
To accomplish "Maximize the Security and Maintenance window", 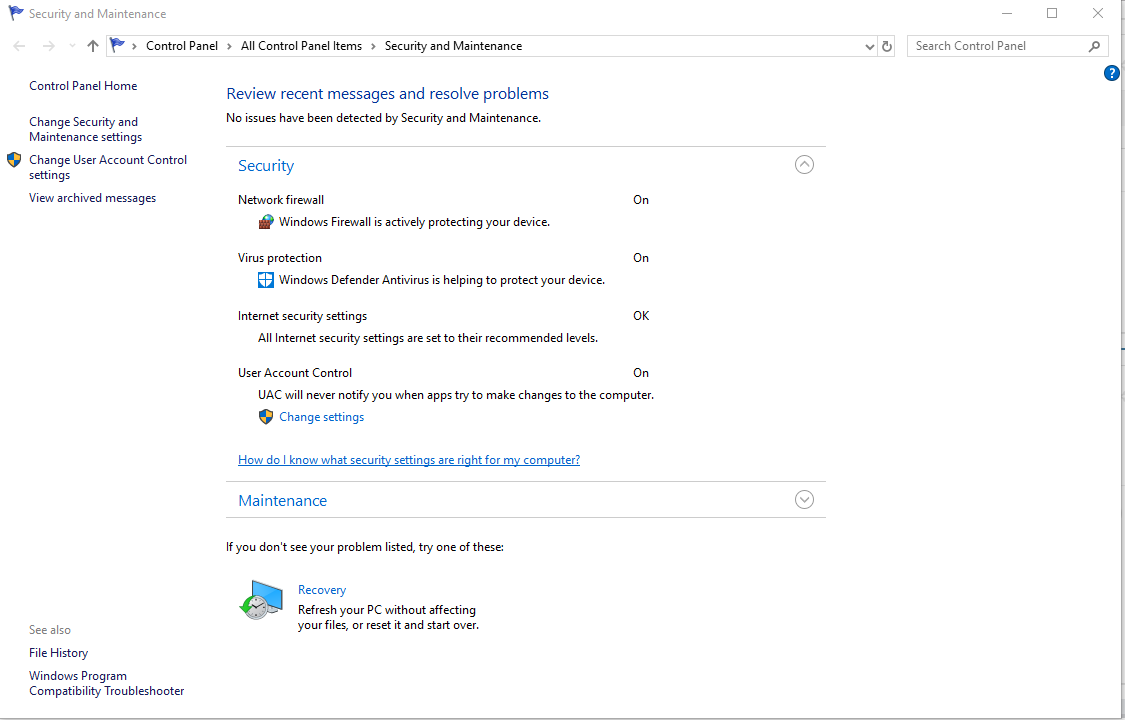I will [1052, 13].
